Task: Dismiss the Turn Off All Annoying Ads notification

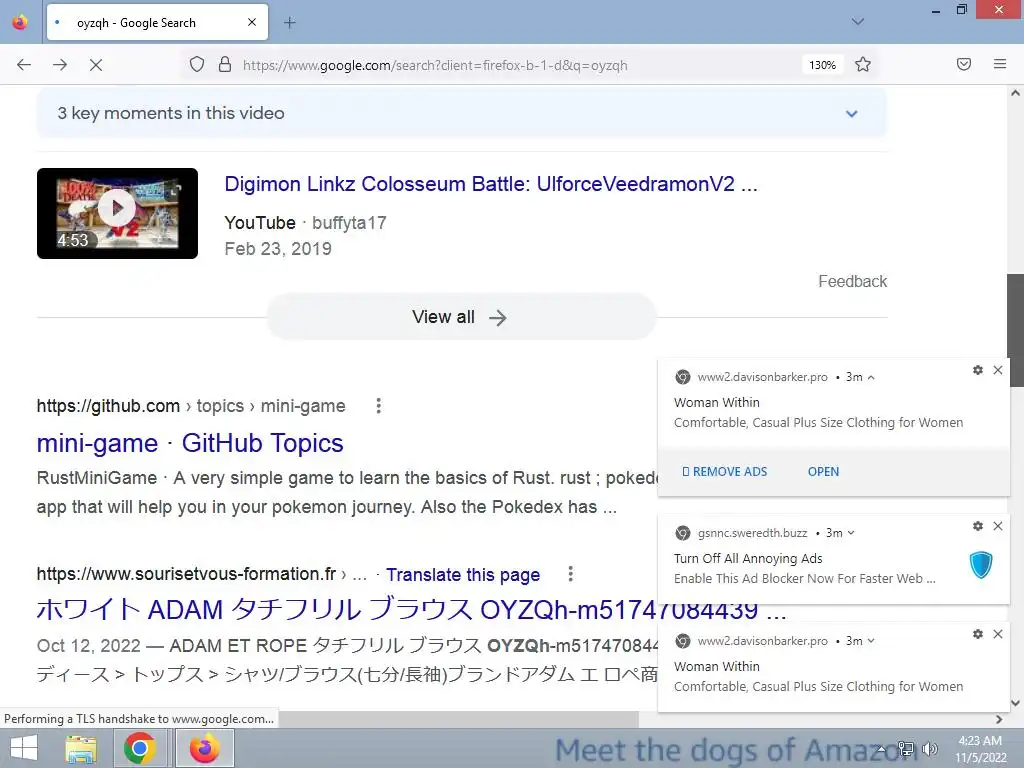Action: coord(998,526)
